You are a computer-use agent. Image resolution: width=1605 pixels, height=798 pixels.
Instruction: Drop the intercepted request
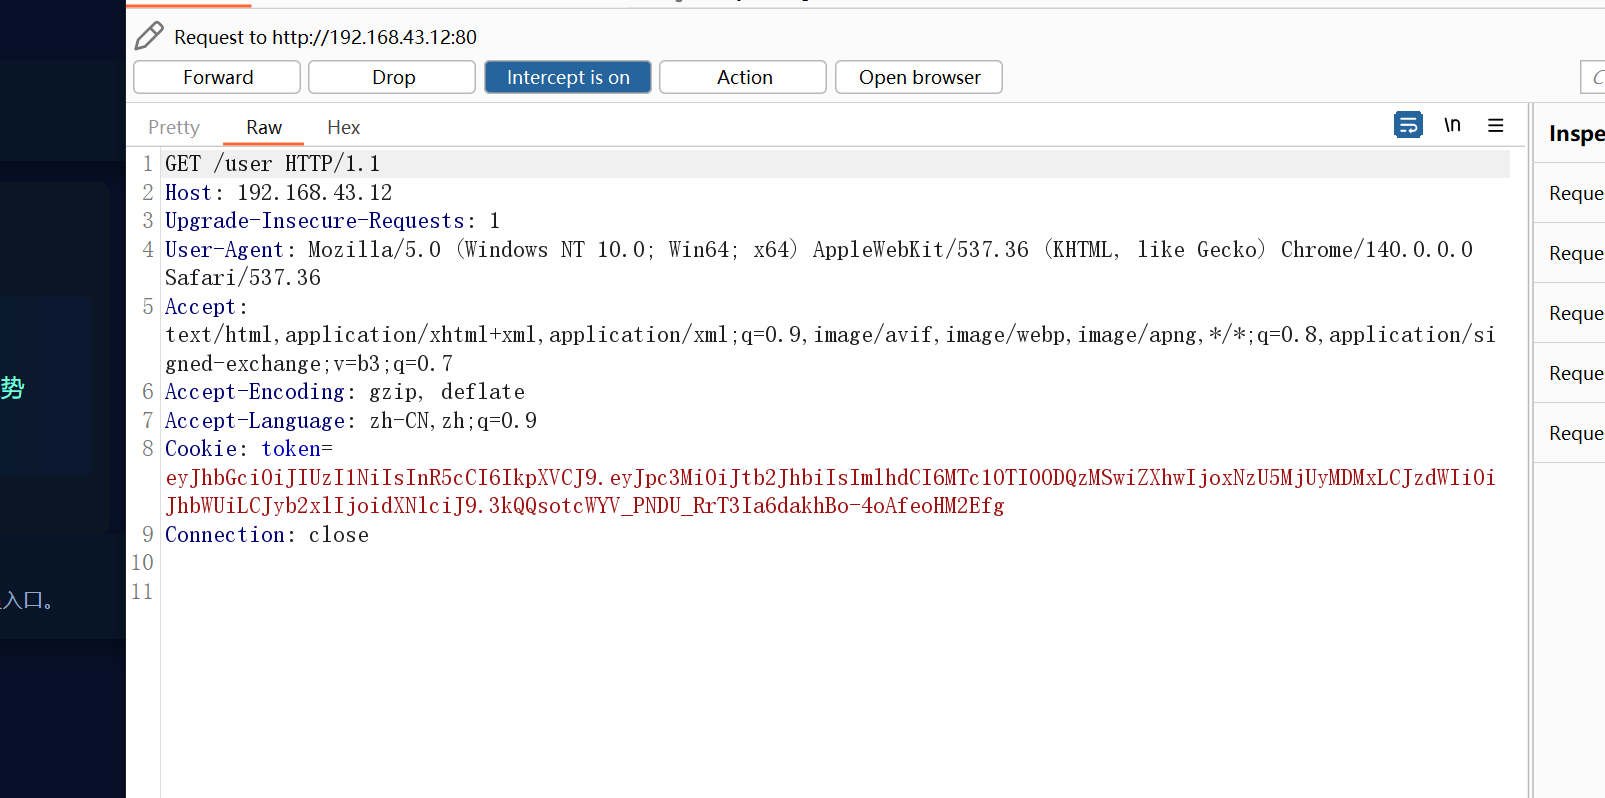click(x=392, y=77)
